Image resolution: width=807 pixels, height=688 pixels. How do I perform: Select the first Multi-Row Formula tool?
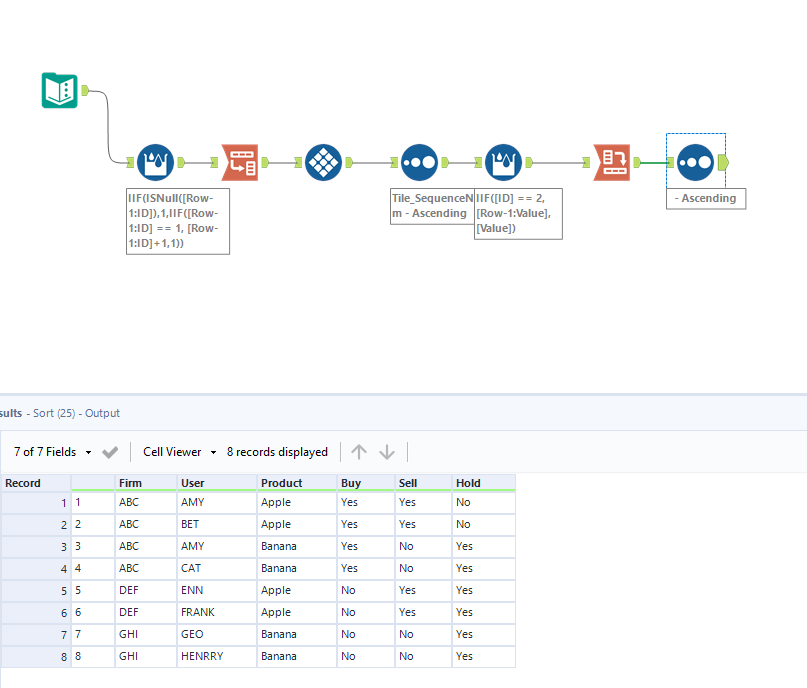coord(155,162)
